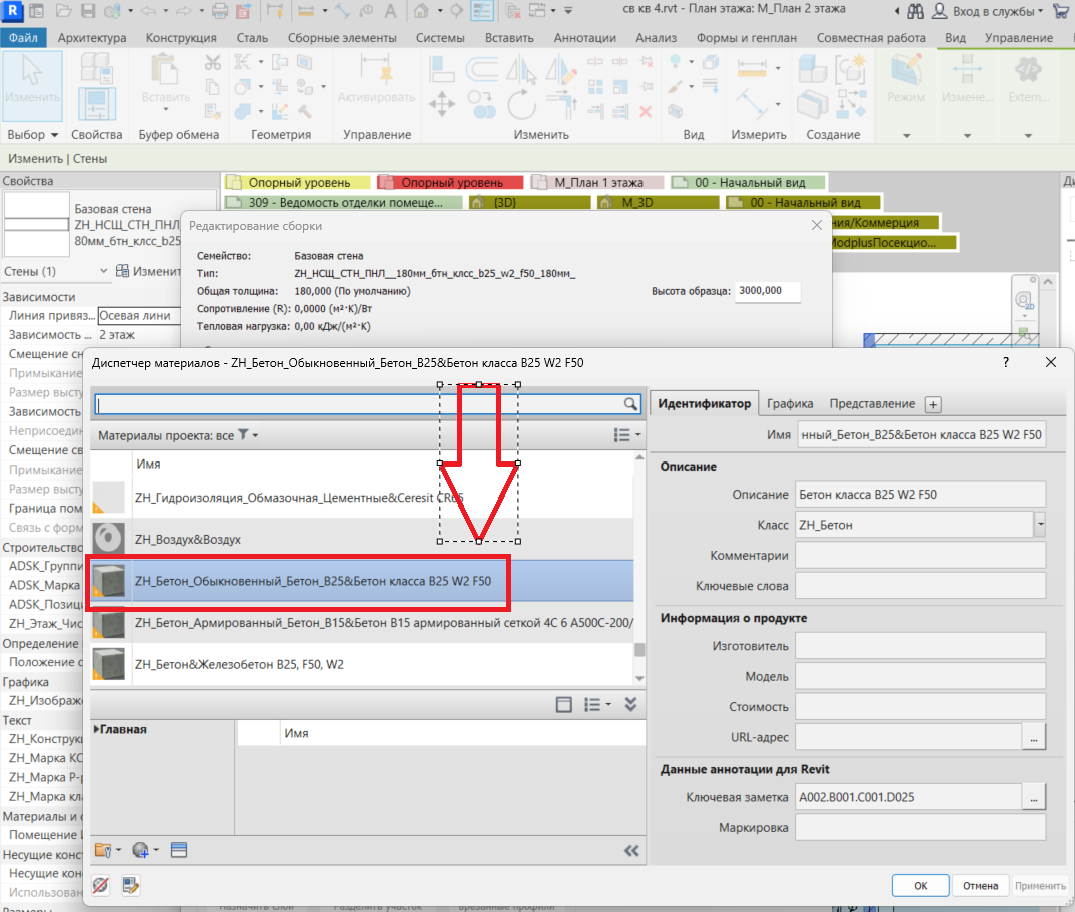Toggle the library panel display square icon

(x=564, y=705)
